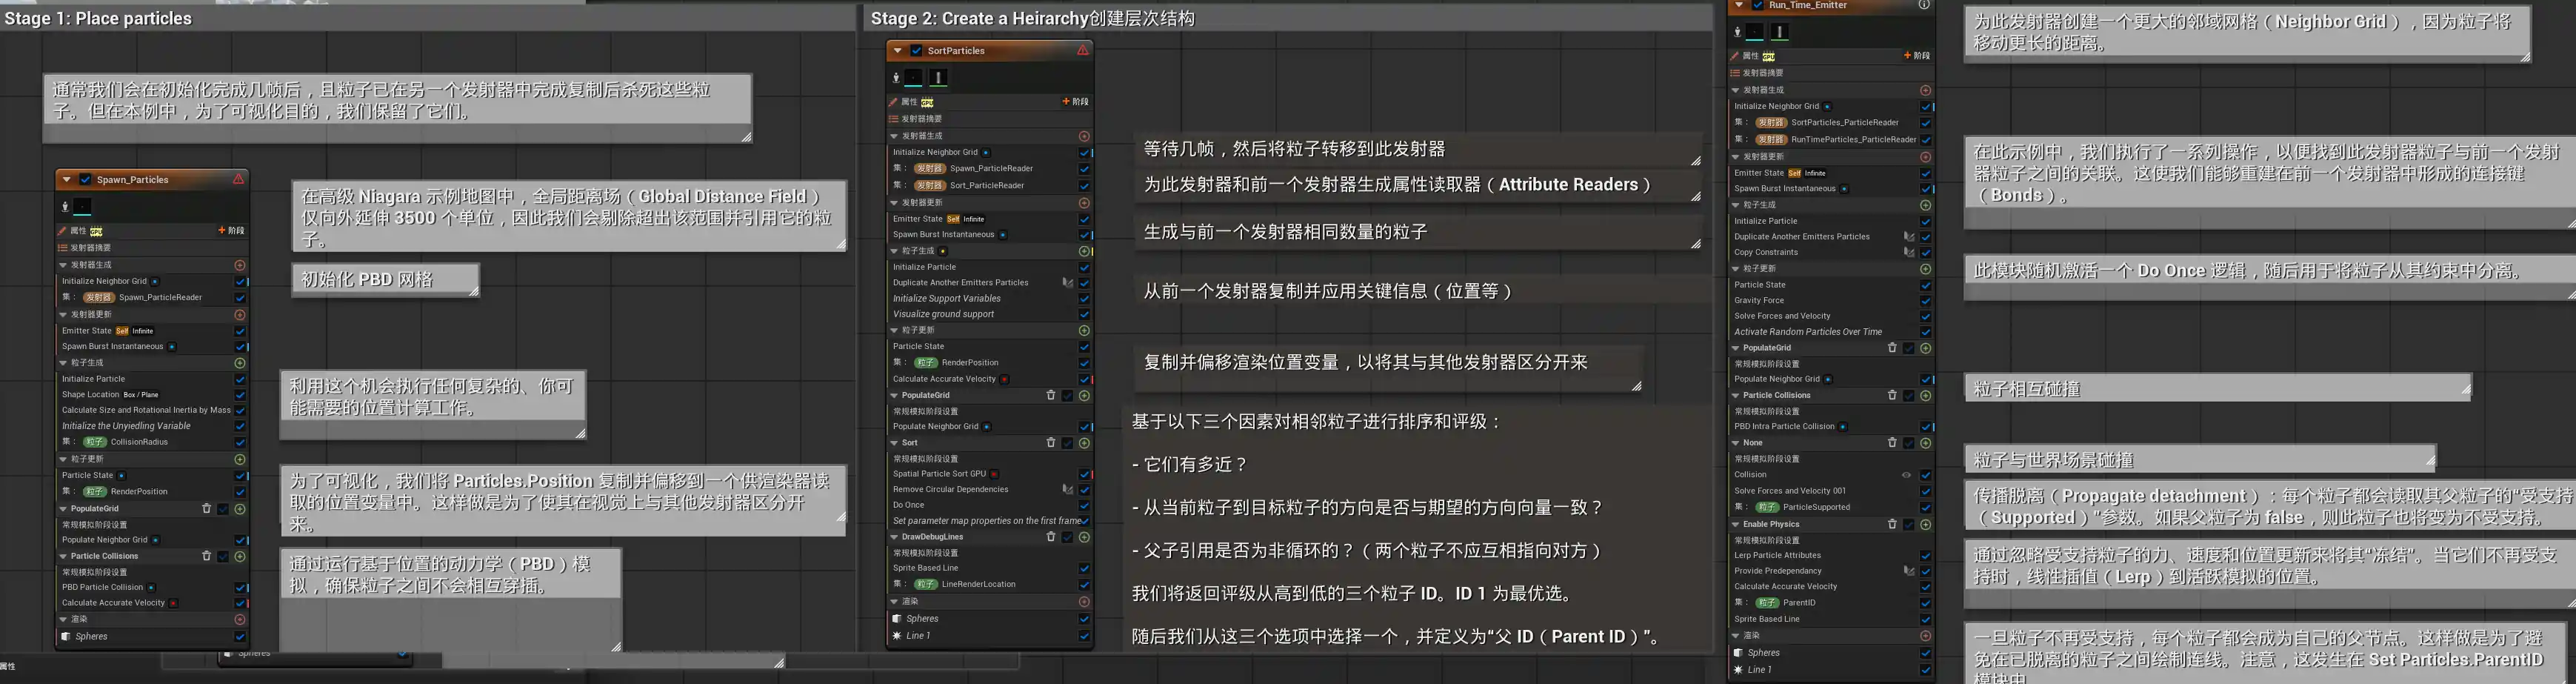2576x684 pixels.
Task: Click the warning triangle on Spawn_Particles emitter
Action: click(x=238, y=180)
